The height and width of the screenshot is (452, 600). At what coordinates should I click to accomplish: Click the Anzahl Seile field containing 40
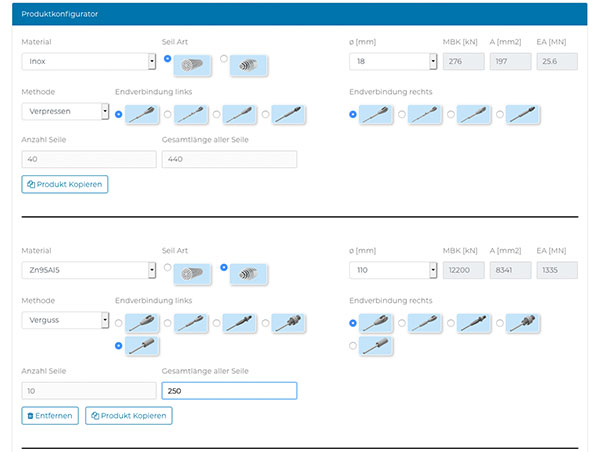tap(88, 159)
